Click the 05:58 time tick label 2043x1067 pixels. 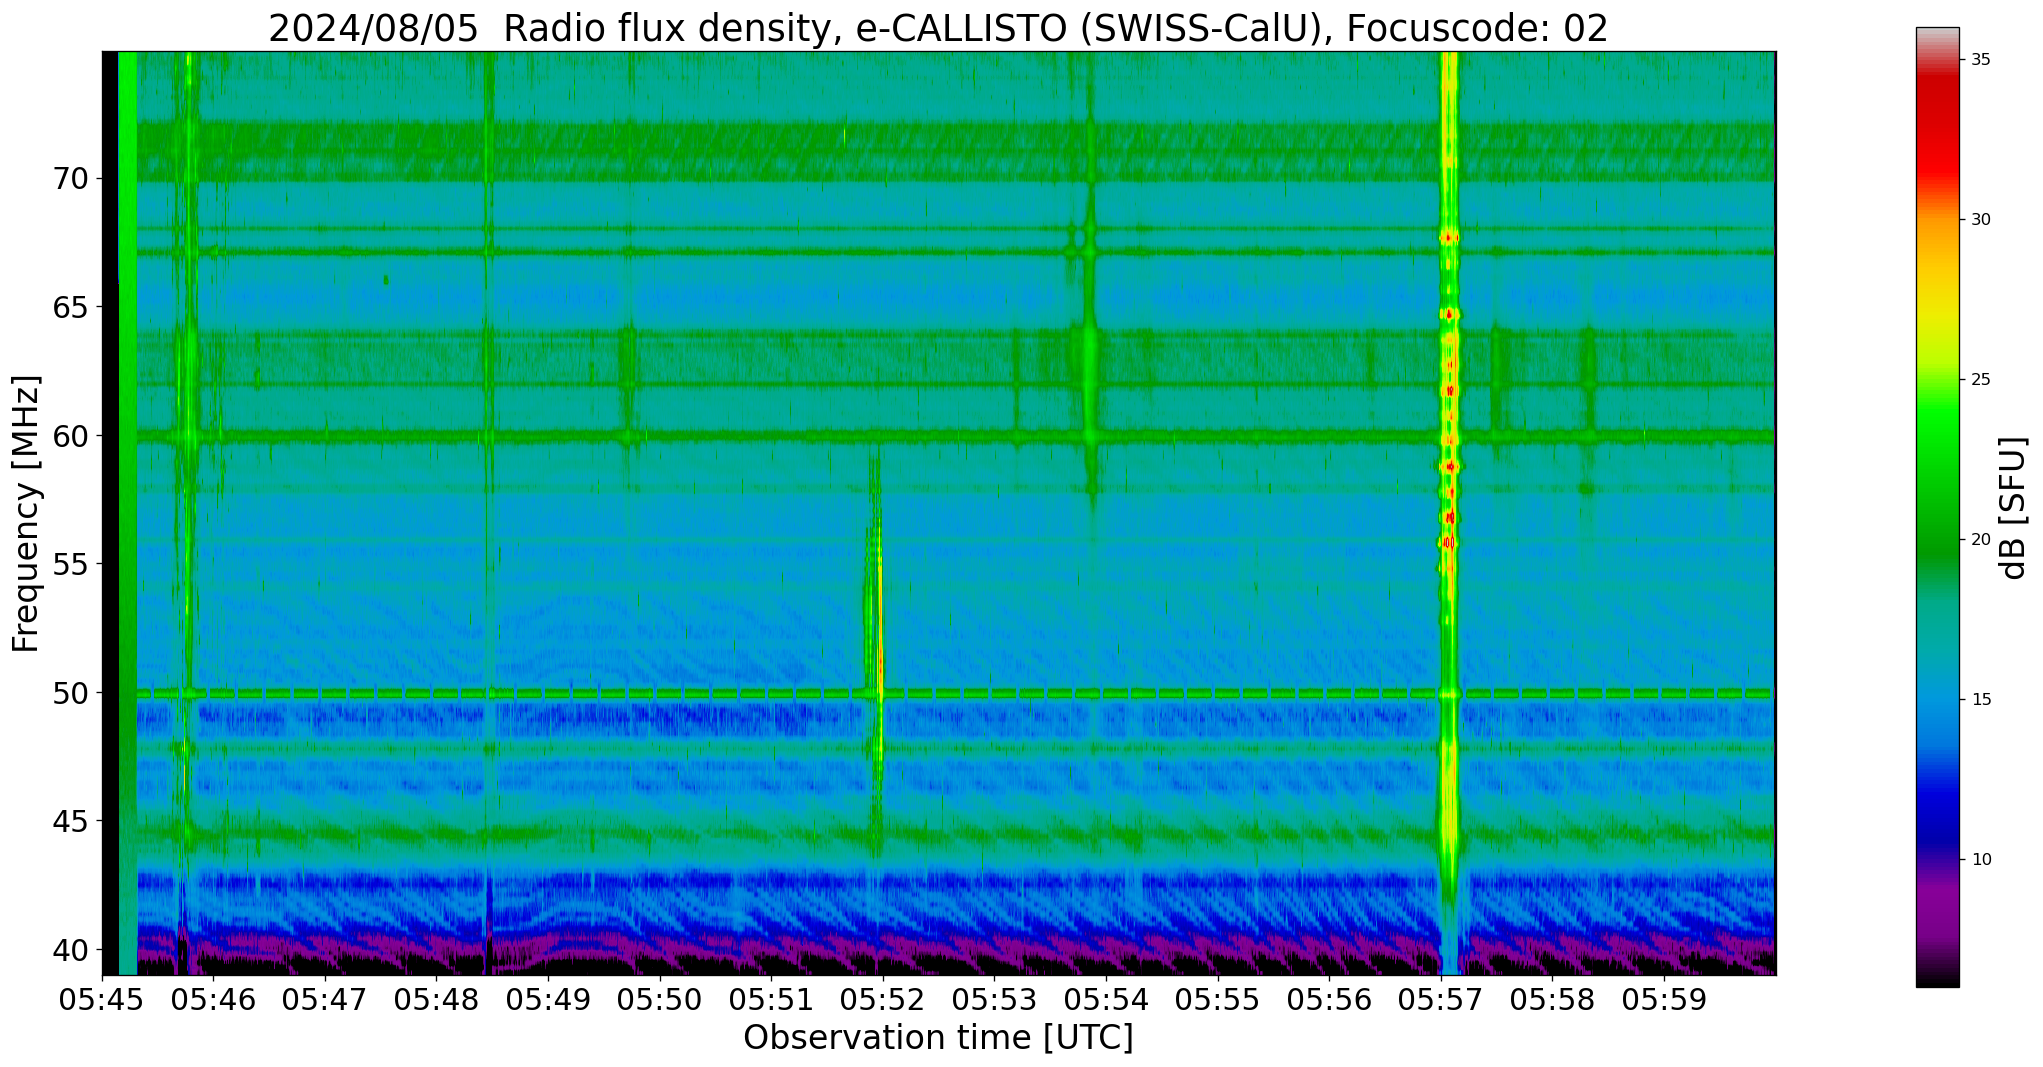(1552, 999)
